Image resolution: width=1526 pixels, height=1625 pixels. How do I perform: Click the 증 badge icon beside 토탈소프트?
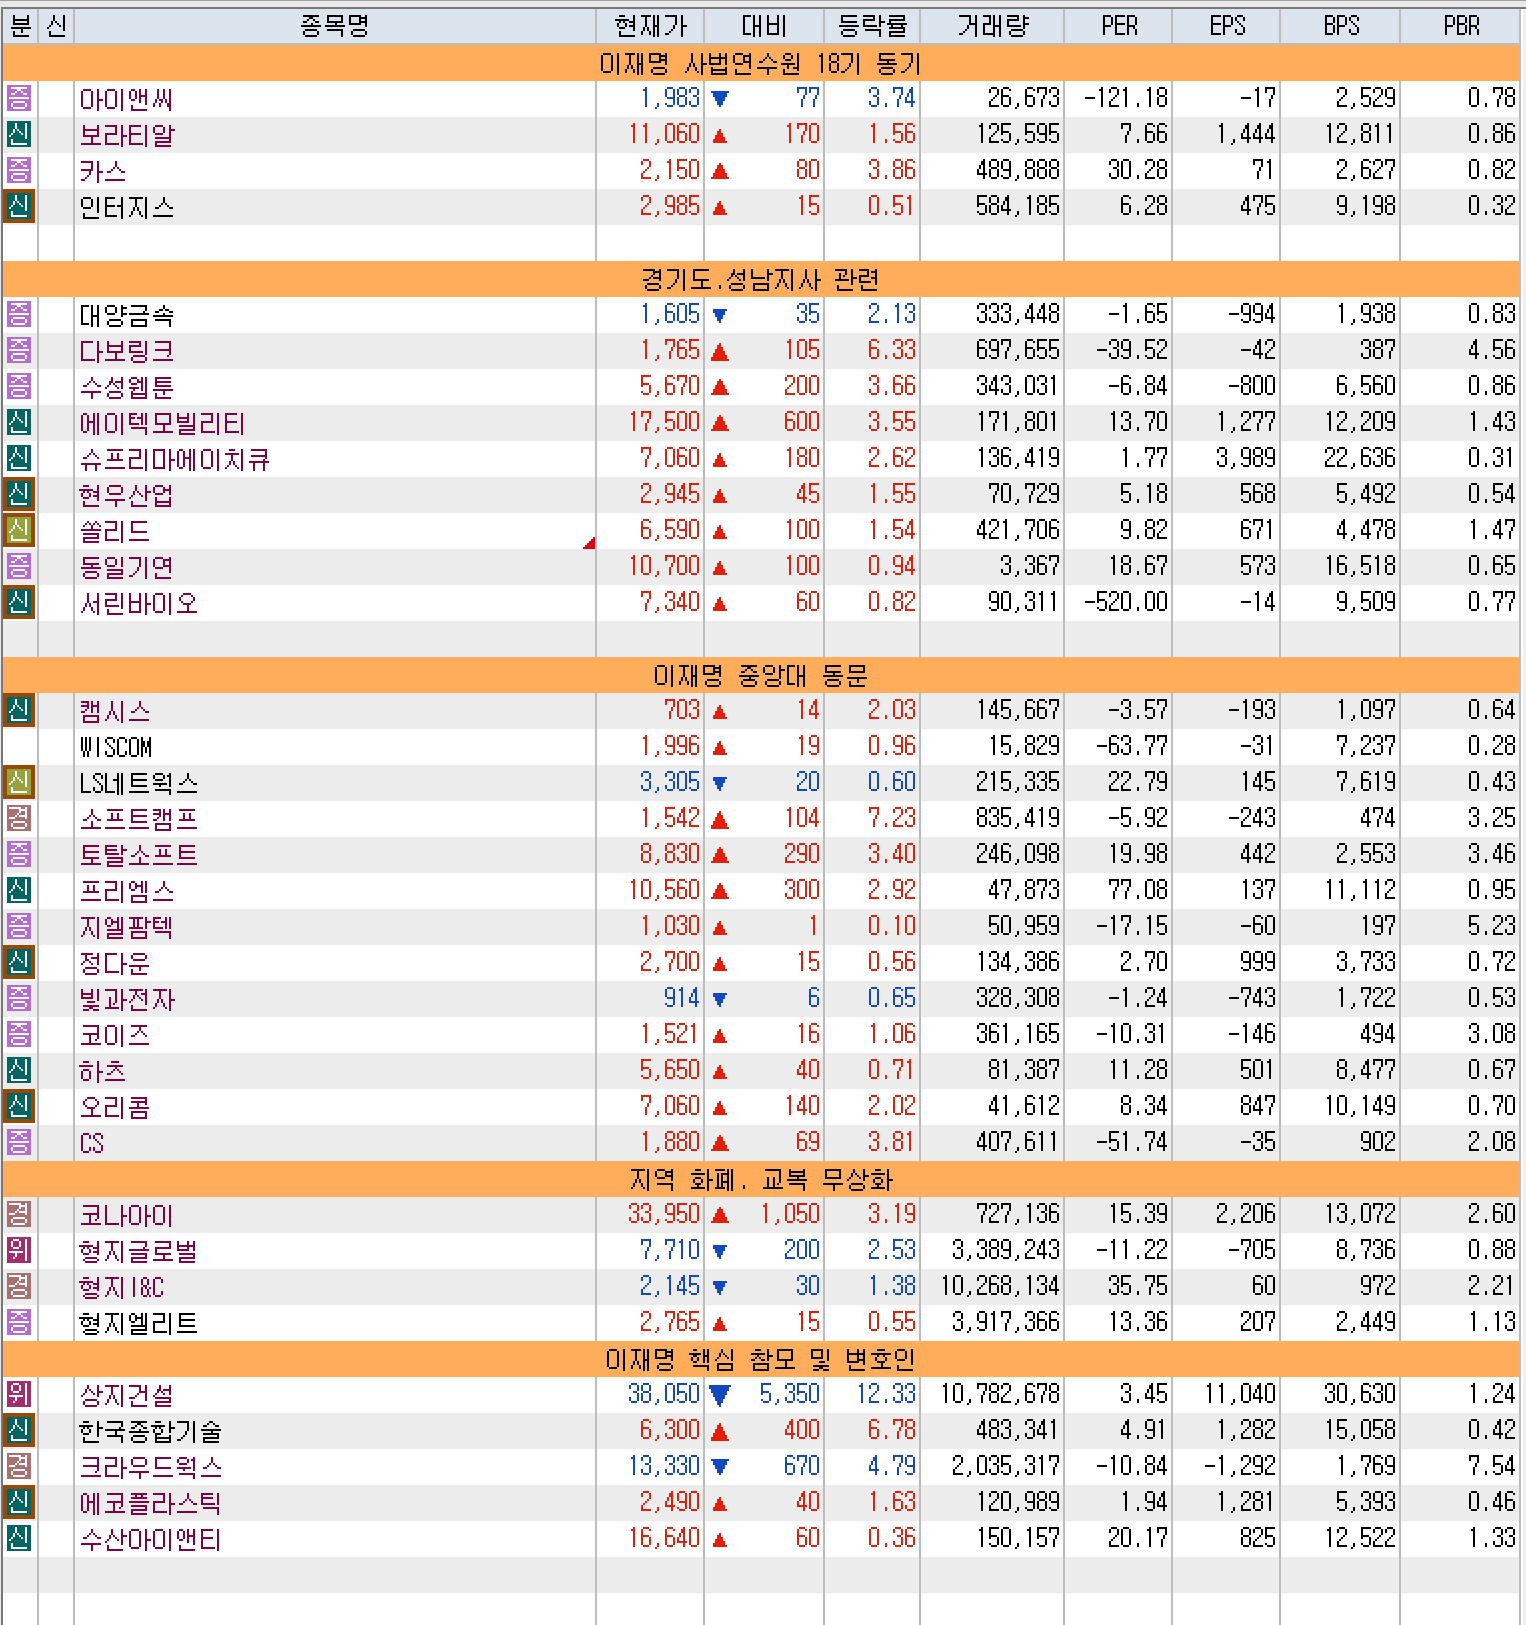point(19,855)
